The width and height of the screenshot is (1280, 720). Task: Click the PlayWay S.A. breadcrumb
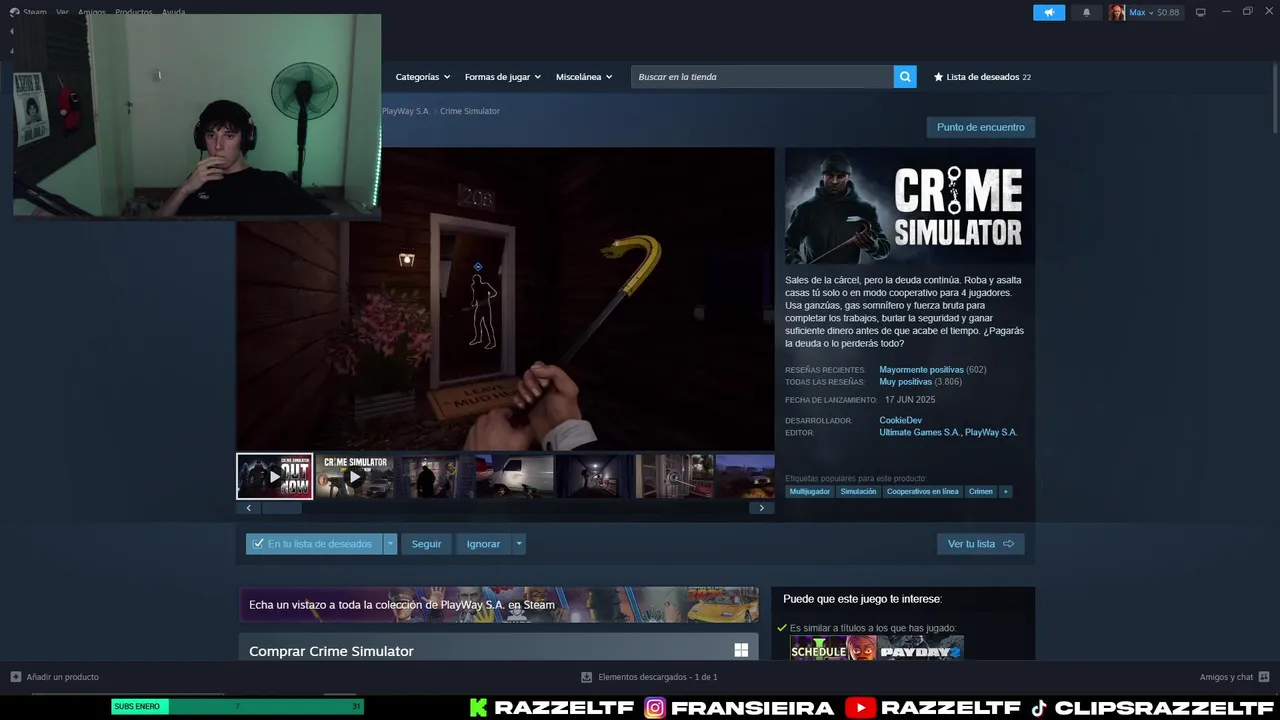406,111
